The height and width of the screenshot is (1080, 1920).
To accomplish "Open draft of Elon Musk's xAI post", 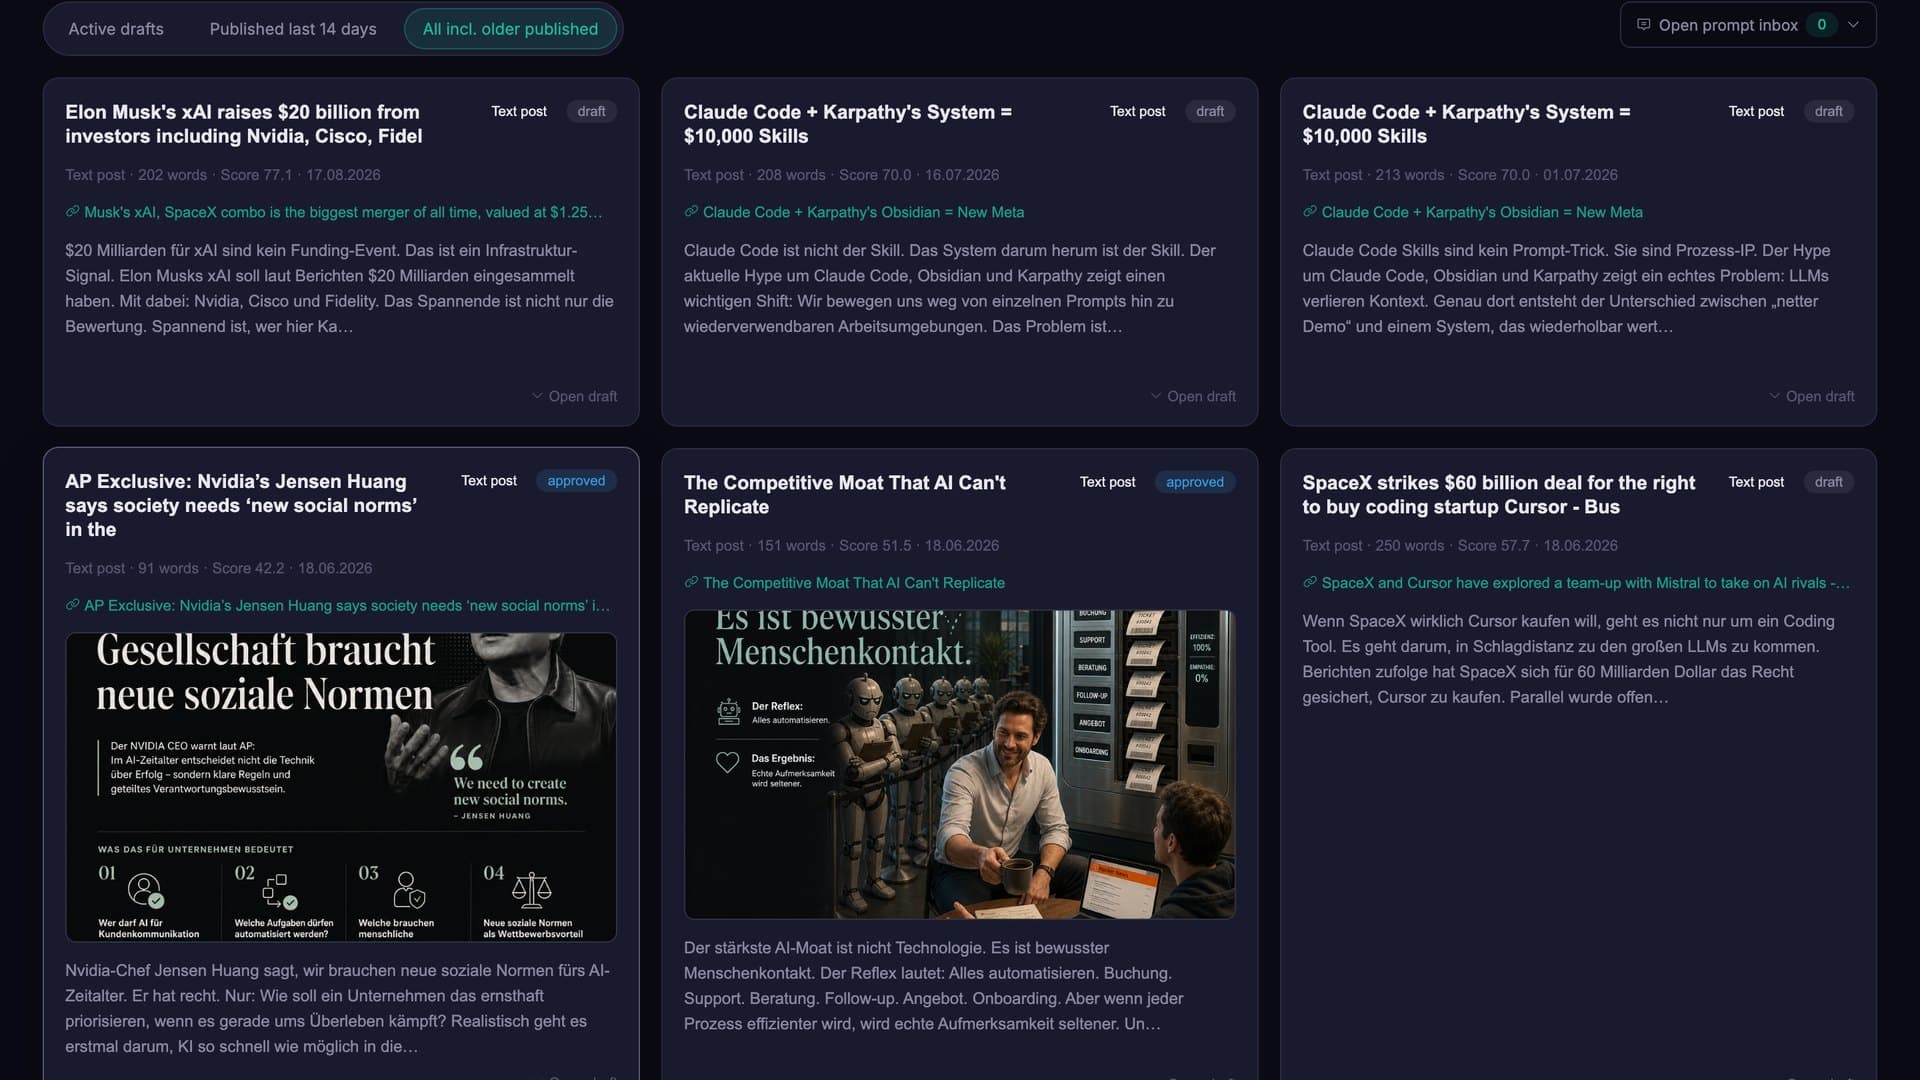I will (575, 396).
